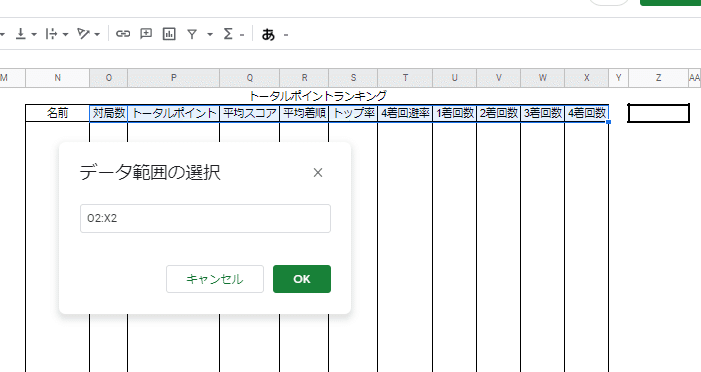Click the 4着回数 header cell
This screenshot has height=372, width=701.
point(587,113)
